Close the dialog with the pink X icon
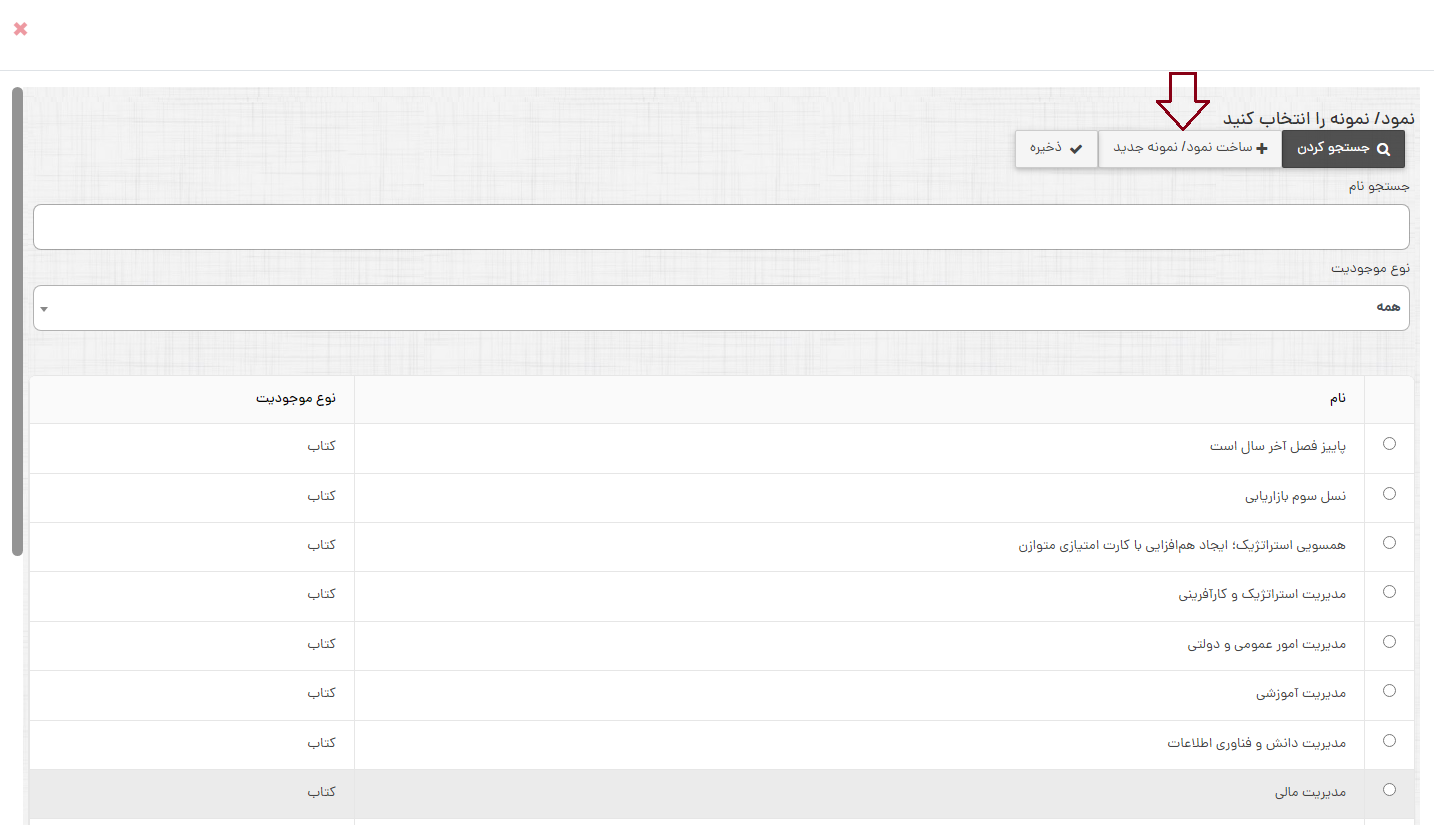This screenshot has width=1434, height=839. click(x=20, y=29)
